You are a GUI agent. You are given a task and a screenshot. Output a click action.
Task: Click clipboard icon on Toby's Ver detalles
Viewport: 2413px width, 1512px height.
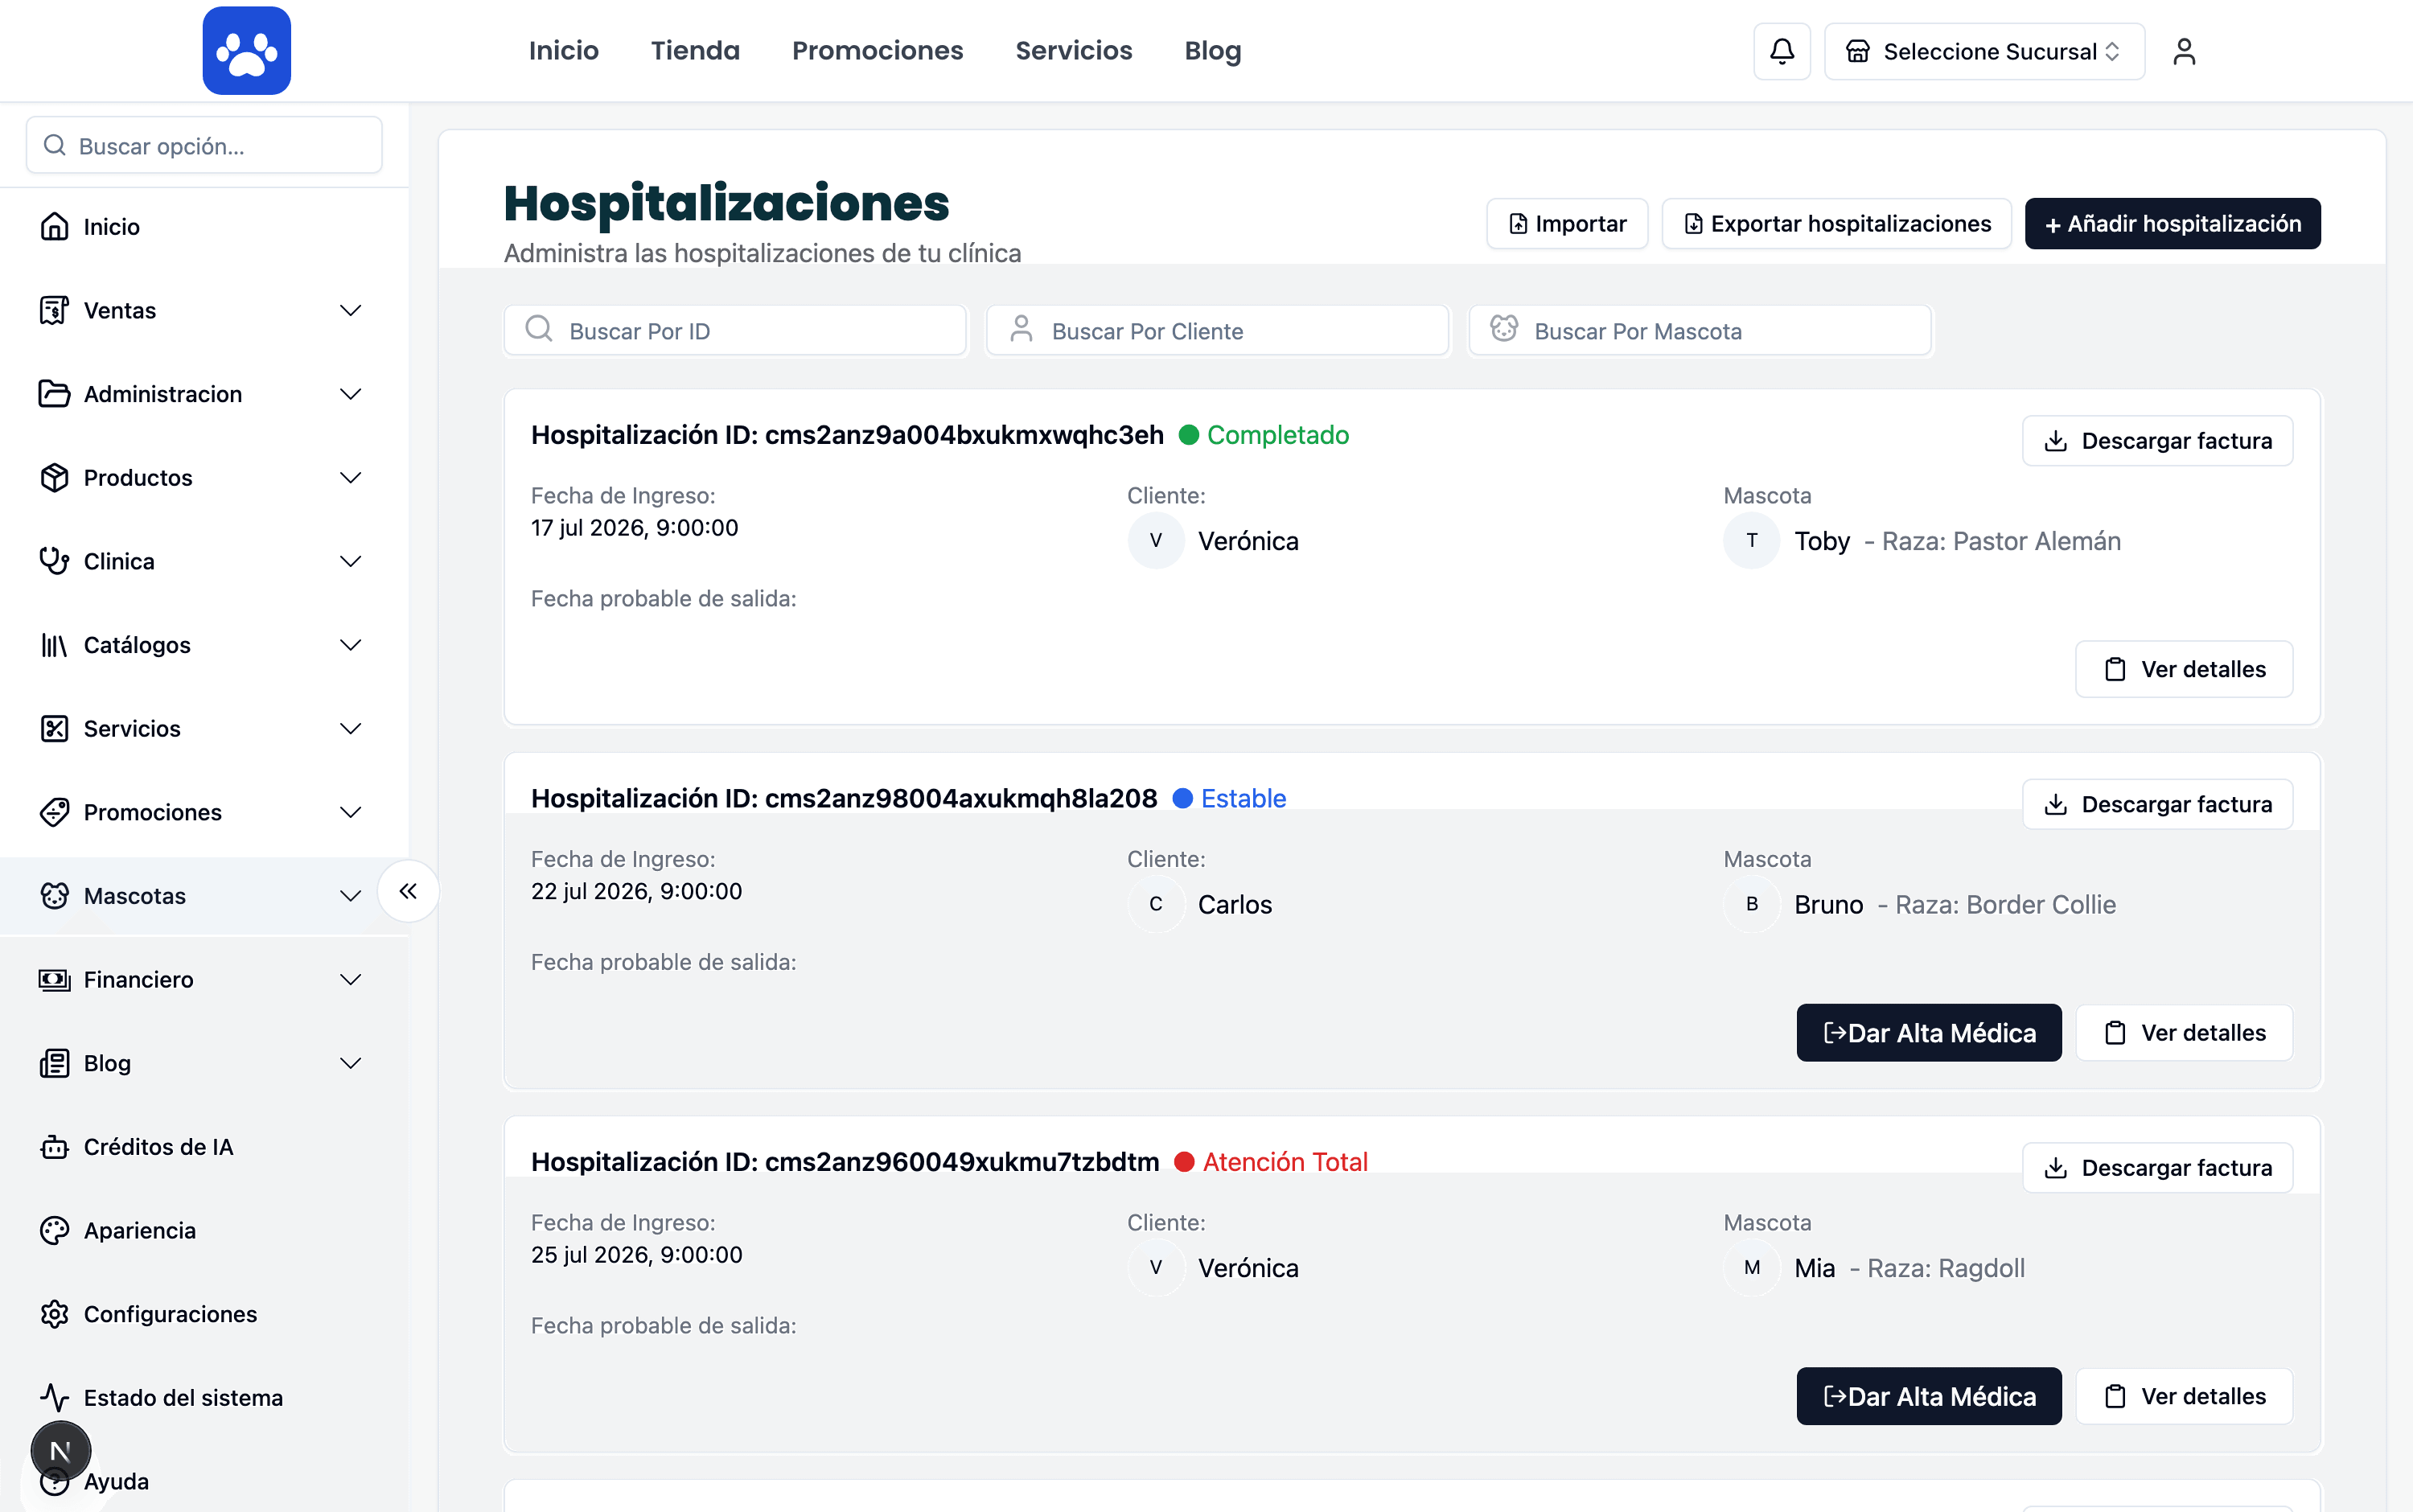pyautogui.click(x=2114, y=670)
